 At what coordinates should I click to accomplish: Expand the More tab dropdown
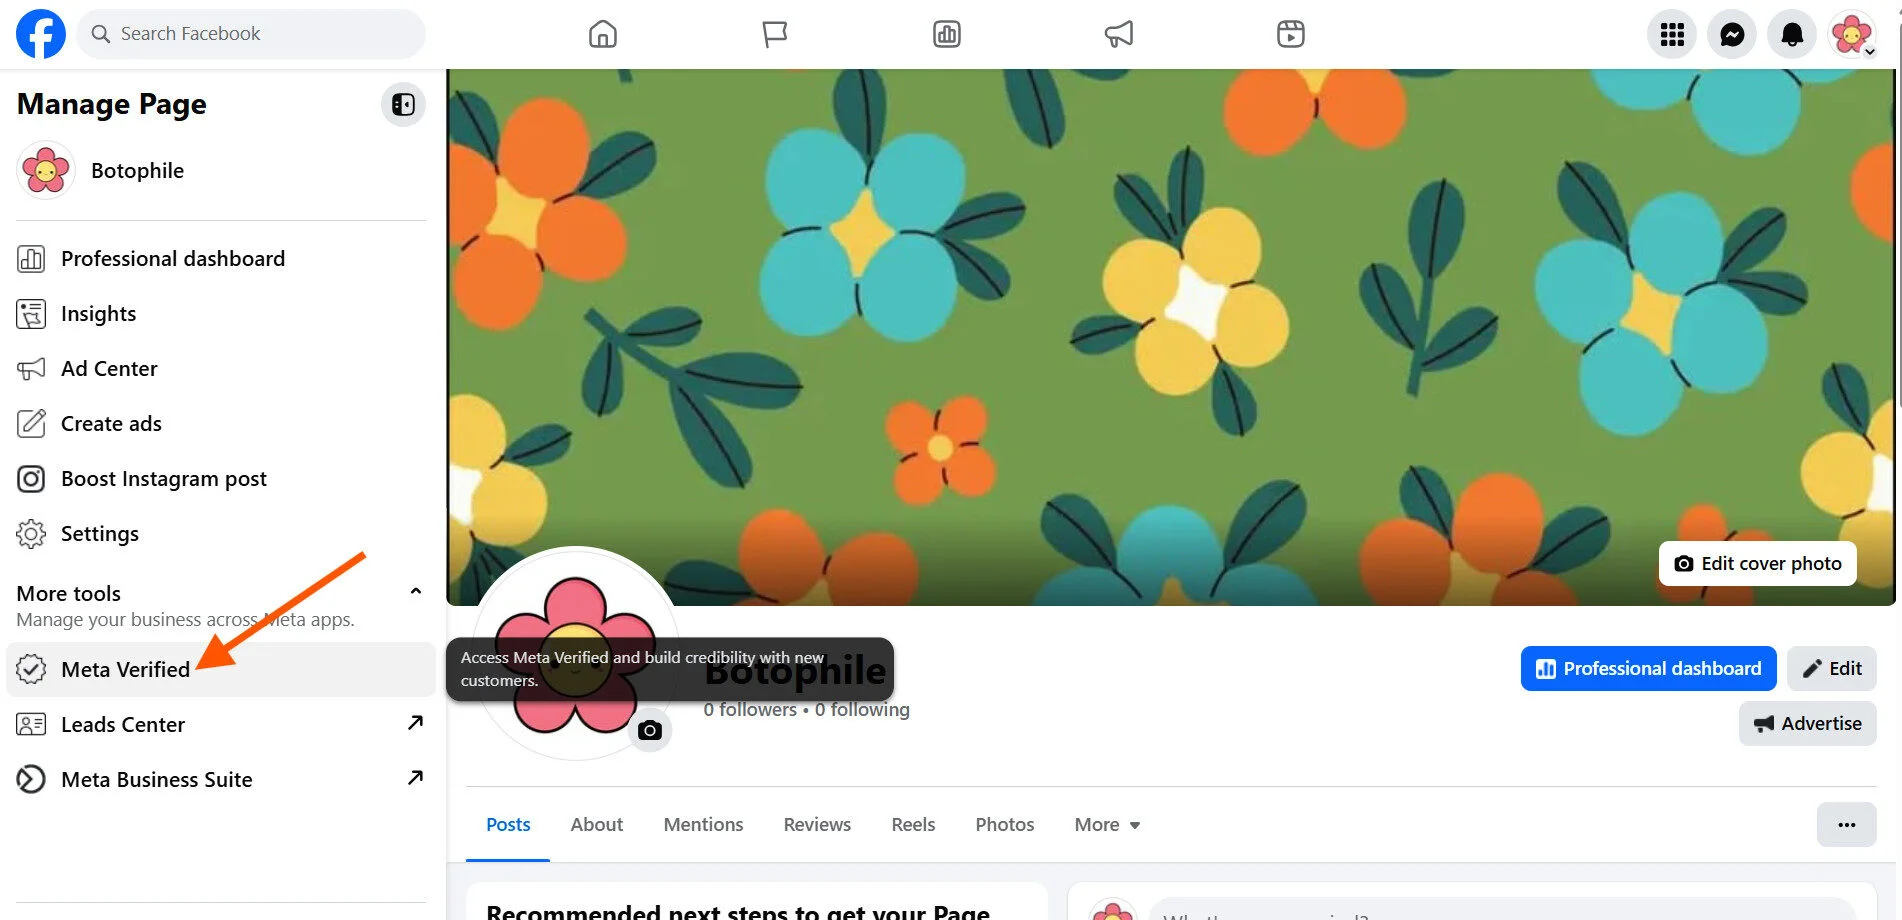point(1107,825)
